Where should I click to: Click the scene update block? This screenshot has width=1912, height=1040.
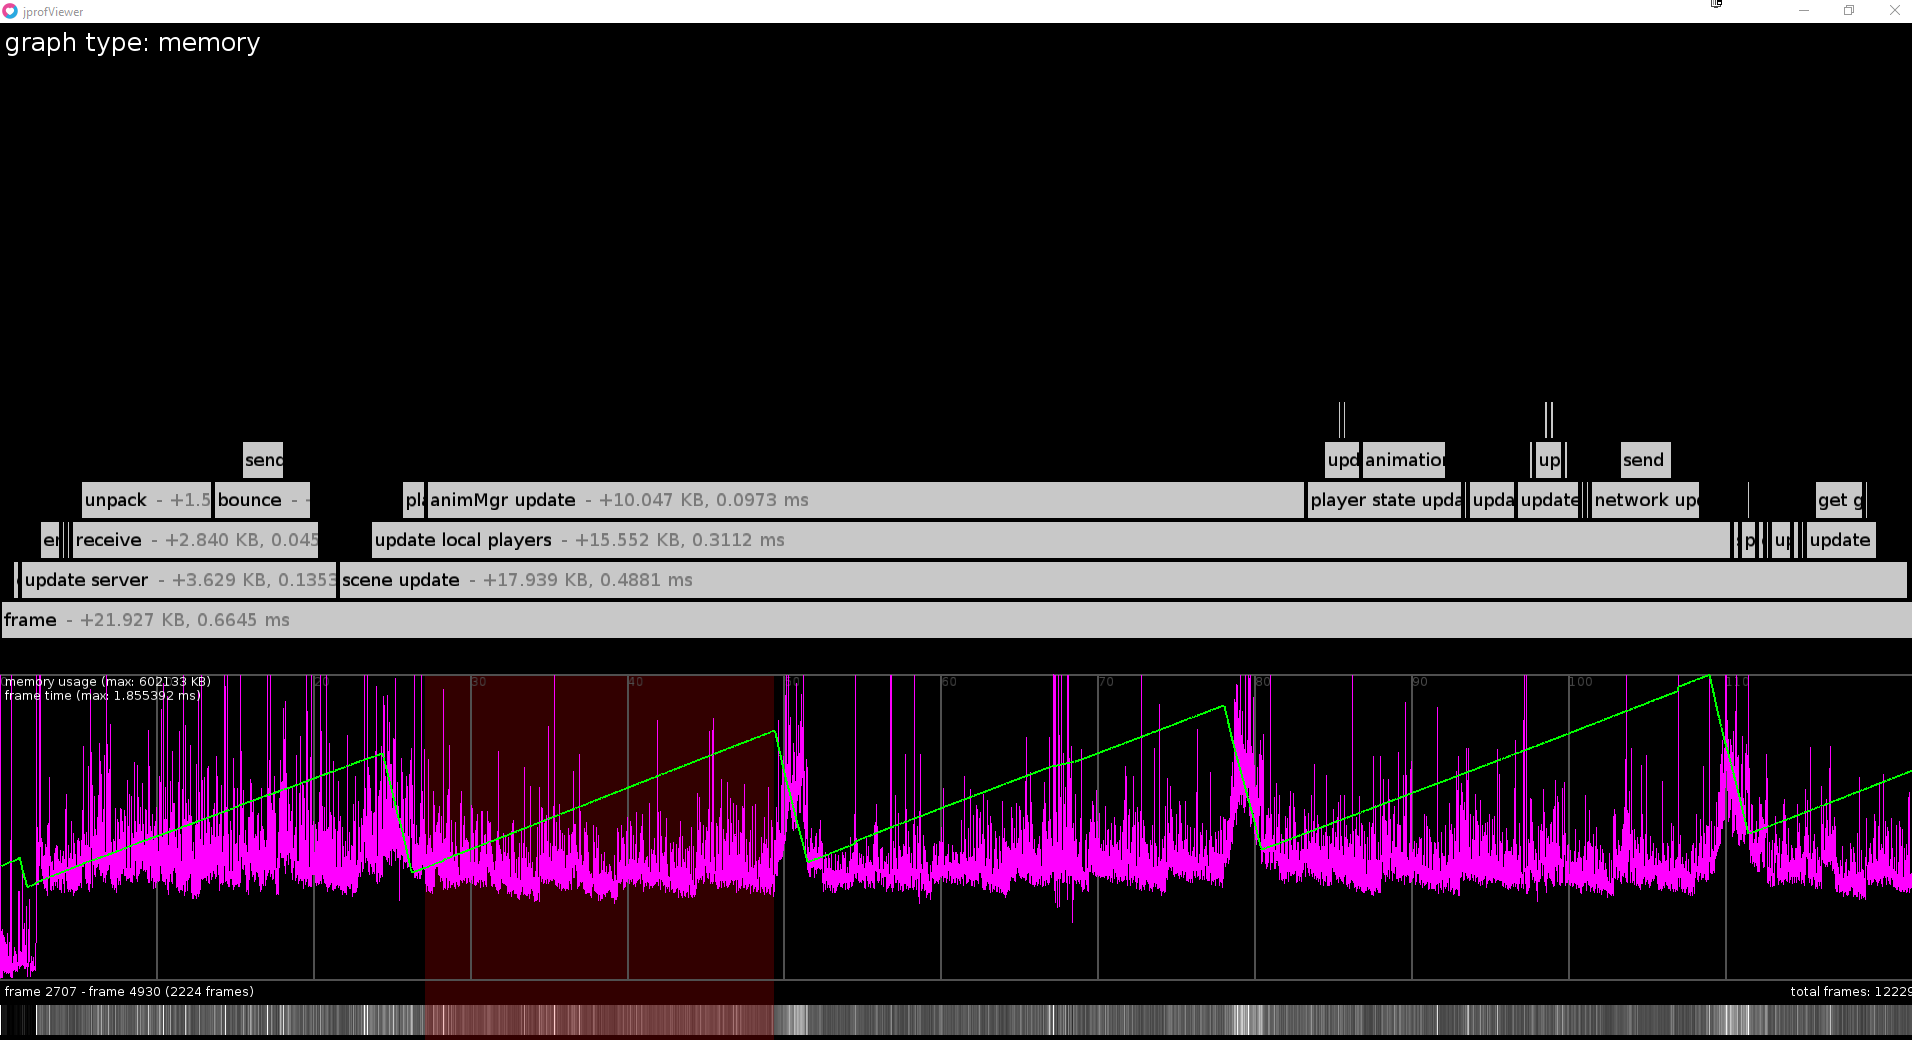pos(1123,580)
